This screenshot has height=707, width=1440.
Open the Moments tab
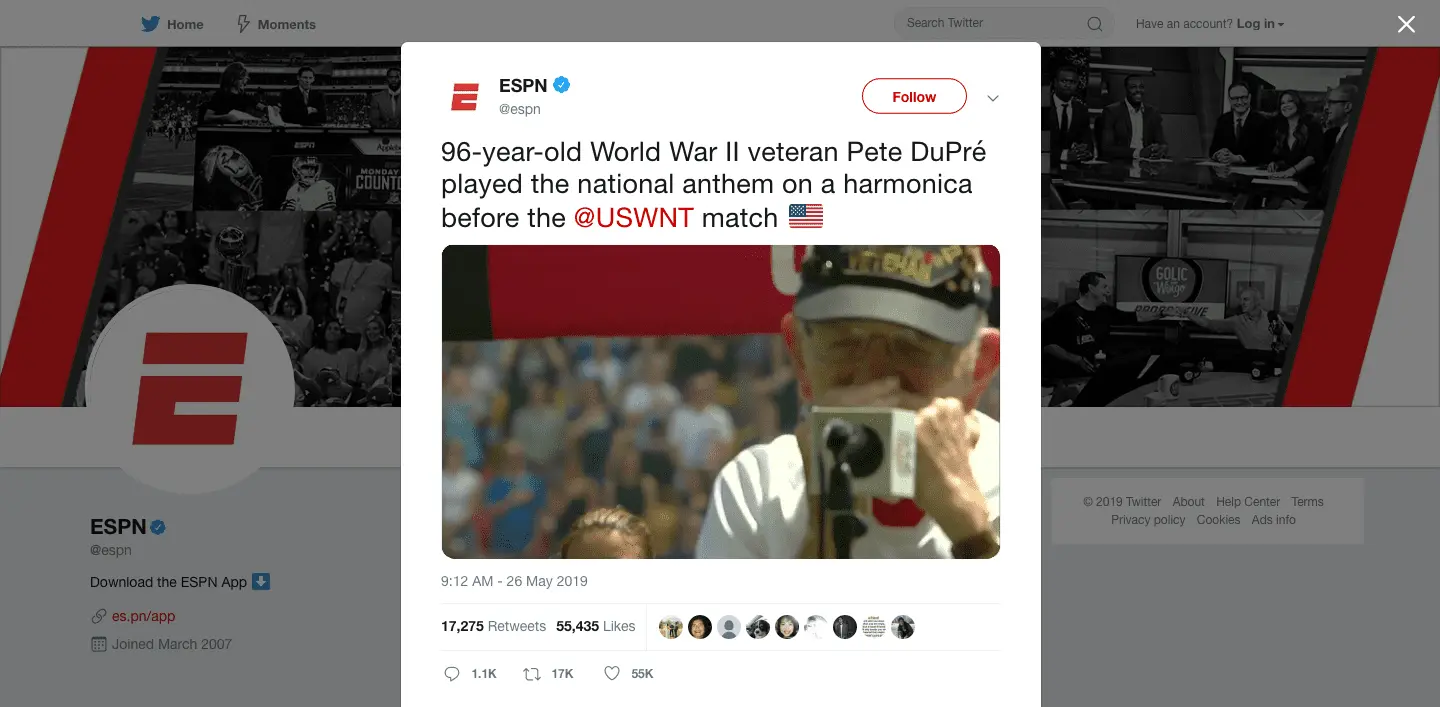click(276, 24)
